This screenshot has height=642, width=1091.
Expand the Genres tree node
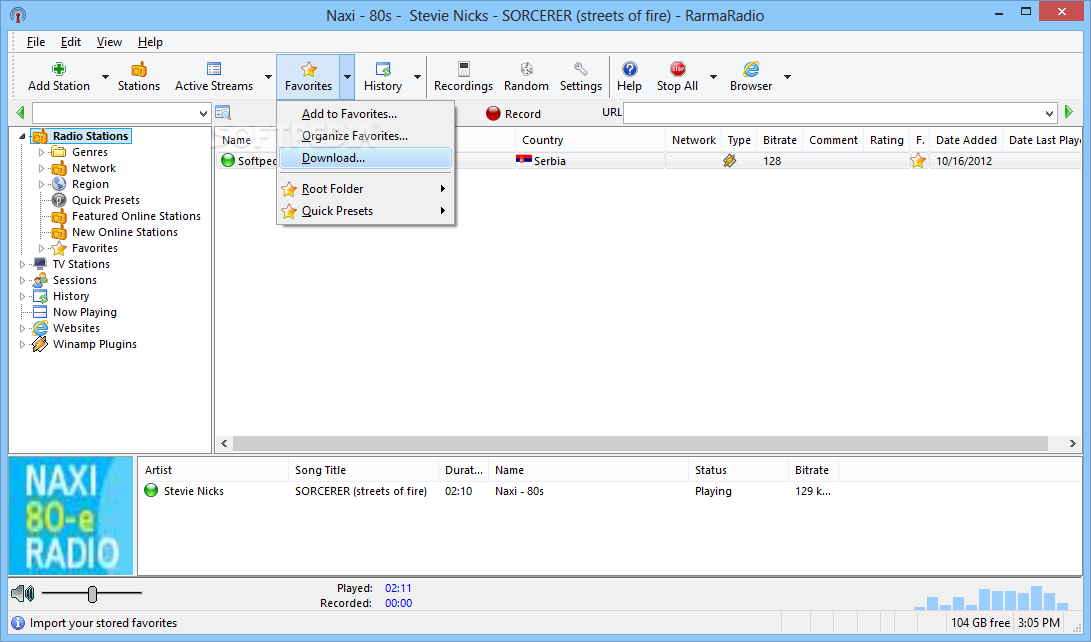[x=41, y=152]
